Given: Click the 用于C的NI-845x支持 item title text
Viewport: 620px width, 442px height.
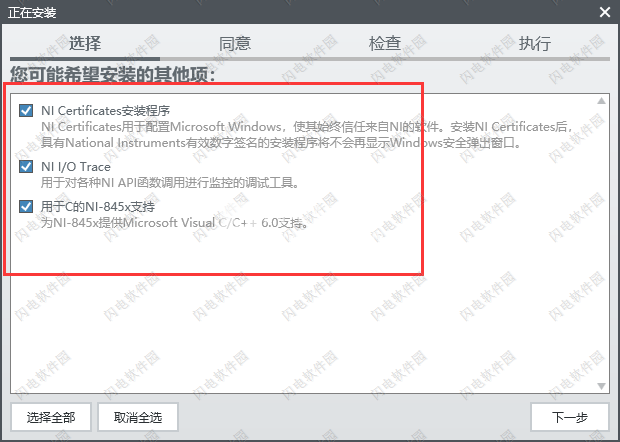Looking at the screenshot, I should 98,207.
